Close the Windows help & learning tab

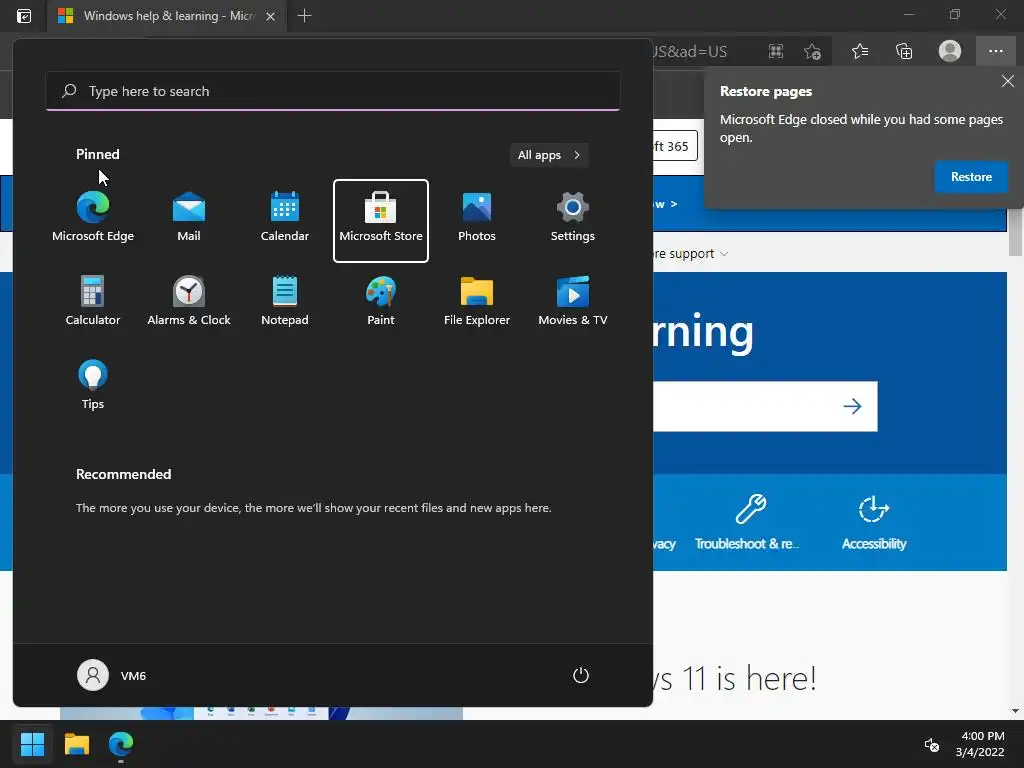pyautogui.click(x=270, y=16)
